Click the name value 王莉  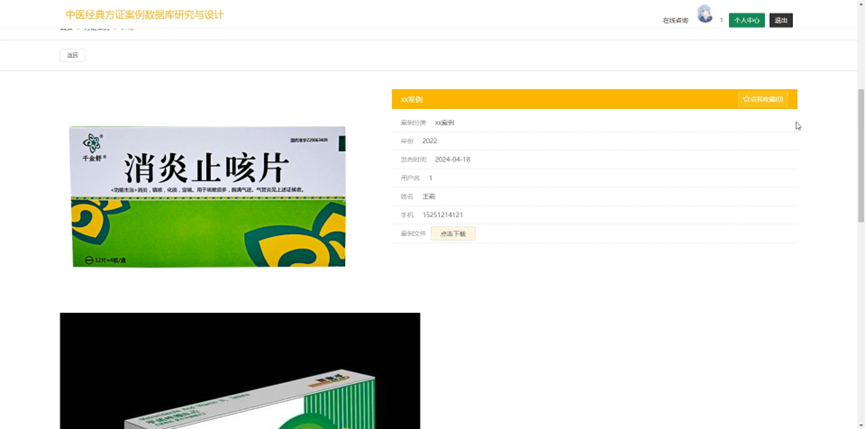[x=429, y=196]
